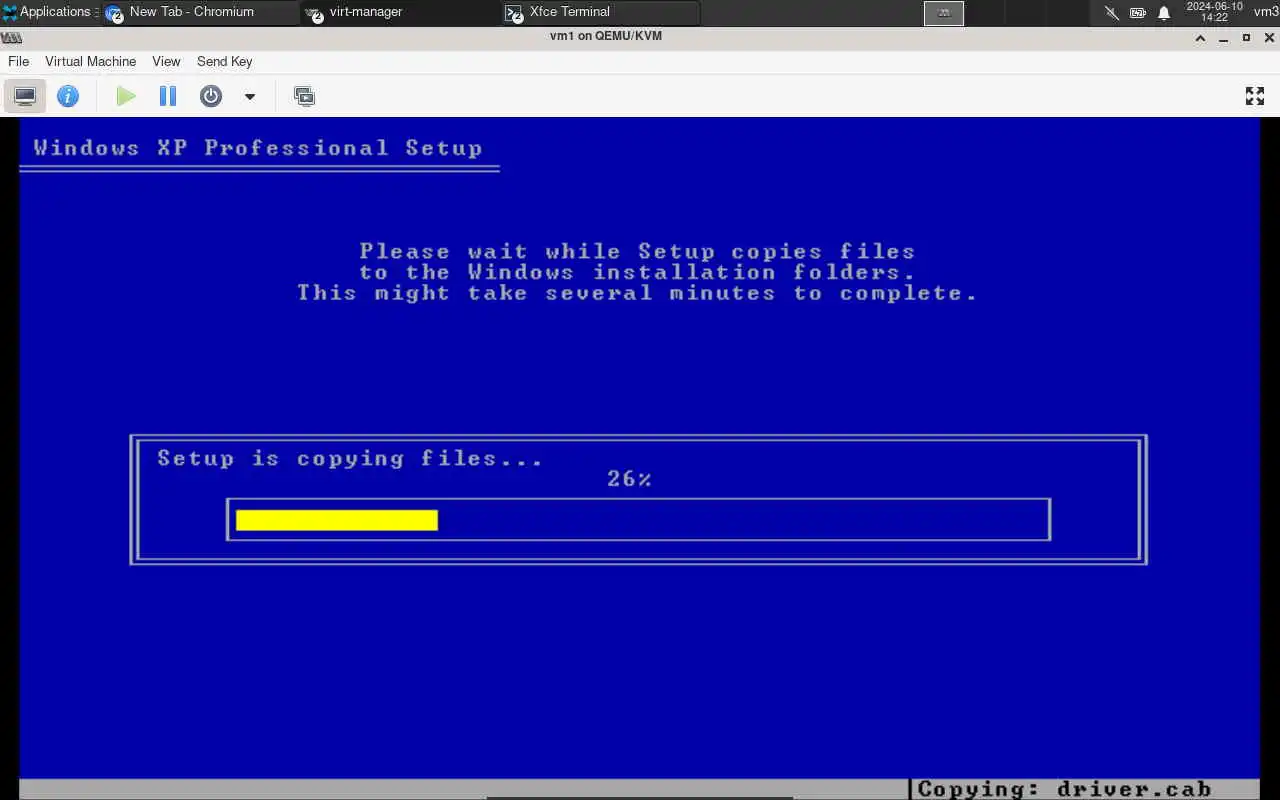Click 'This might take several minutes' line
Screen dimensions: 1280x800
[x=636, y=293]
